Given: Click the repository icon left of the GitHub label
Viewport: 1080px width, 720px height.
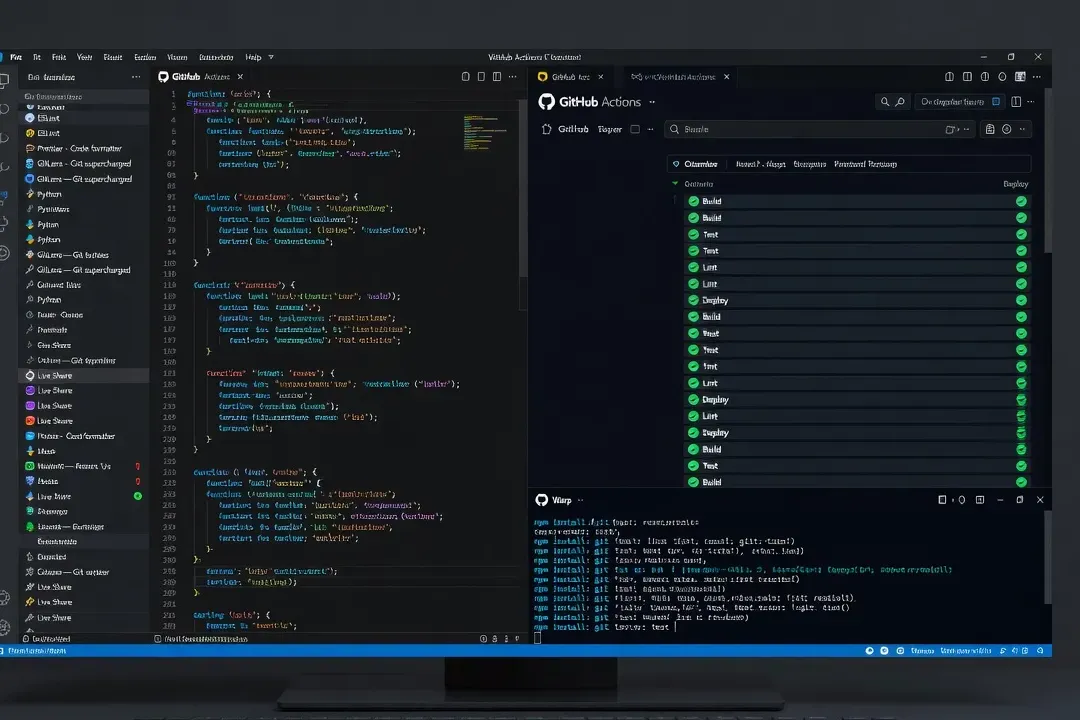Looking at the screenshot, I should tap(546, 129).
